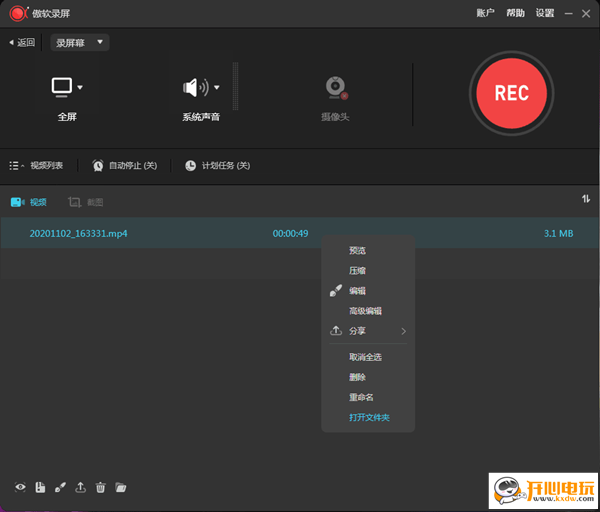Screen dimensions: 600x512
Task: Open folder icon in bottom toolbar
Action: 121,487
